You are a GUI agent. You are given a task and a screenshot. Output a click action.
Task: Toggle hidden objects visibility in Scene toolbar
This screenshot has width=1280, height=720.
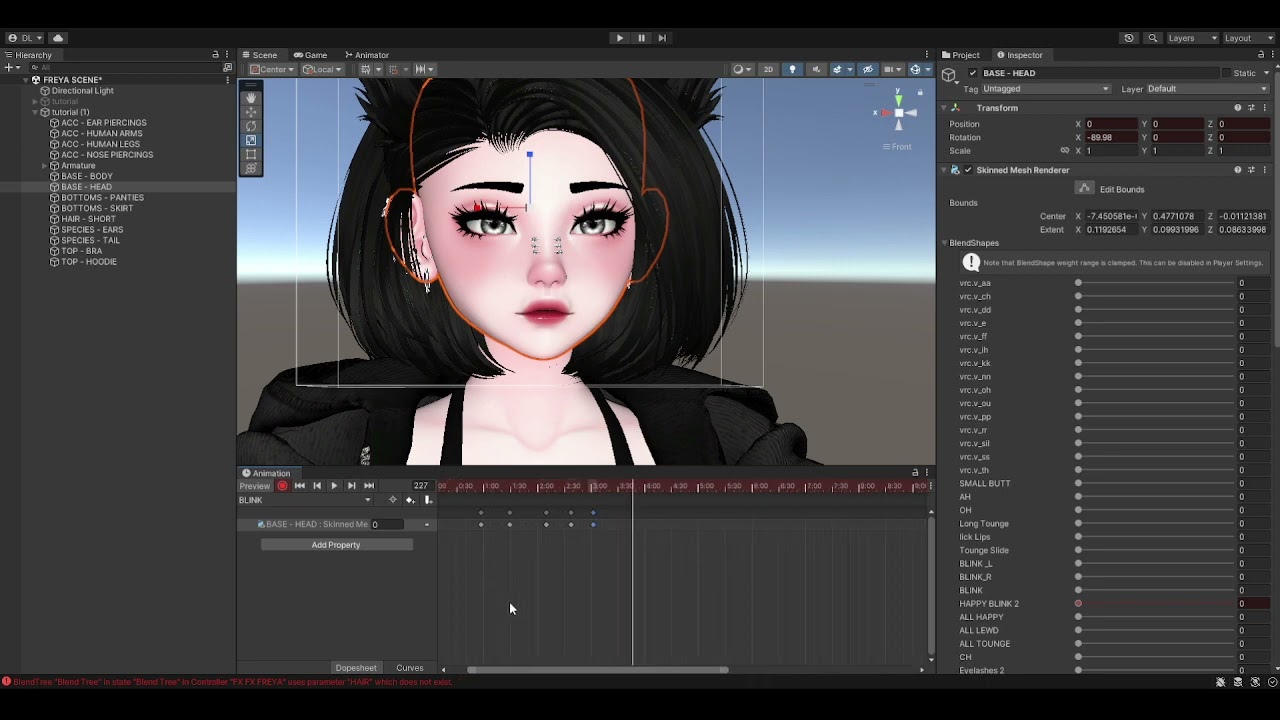(x=867, y=69)
